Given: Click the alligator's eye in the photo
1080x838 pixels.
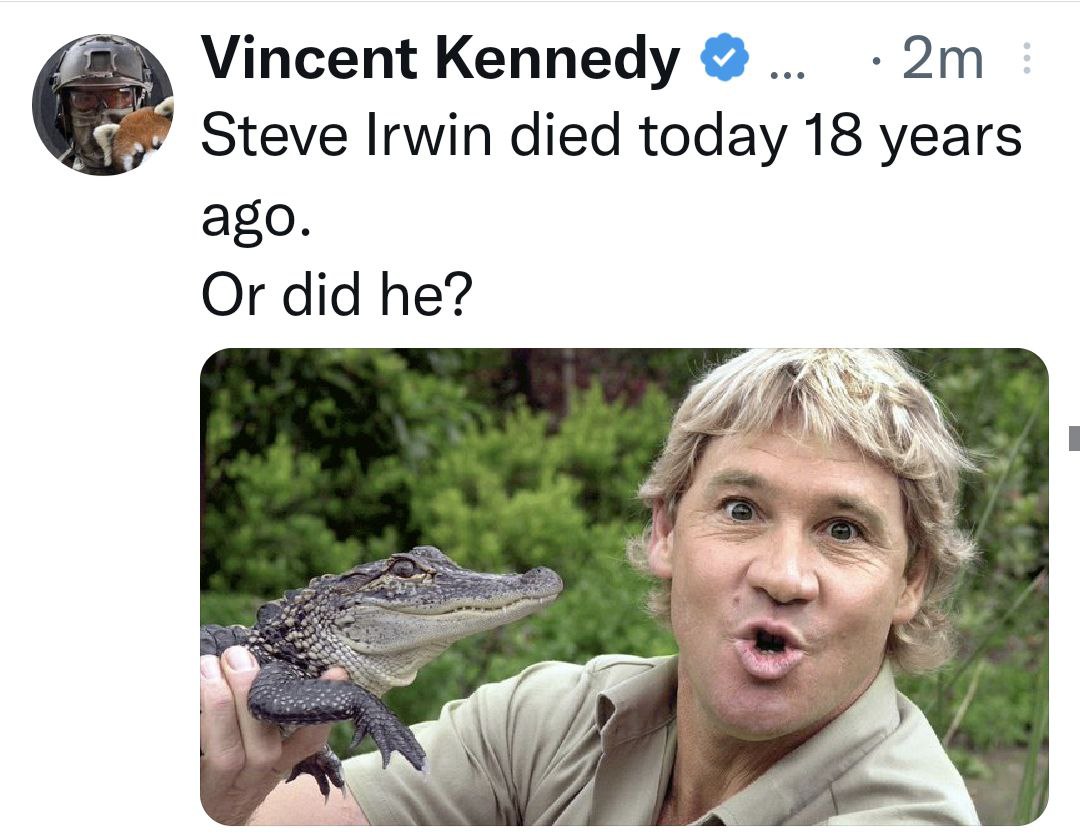Looking at the screenshot, I should (x=402, y=567).
